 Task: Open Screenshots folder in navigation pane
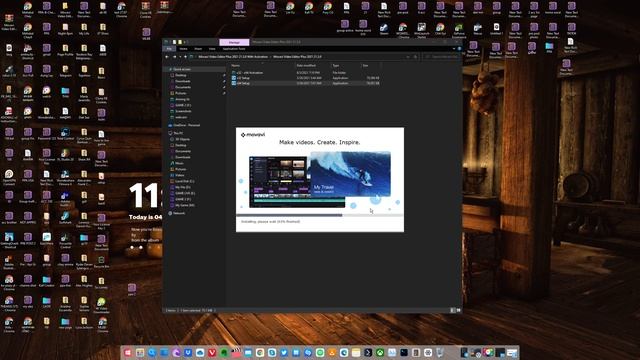[183, 111]
